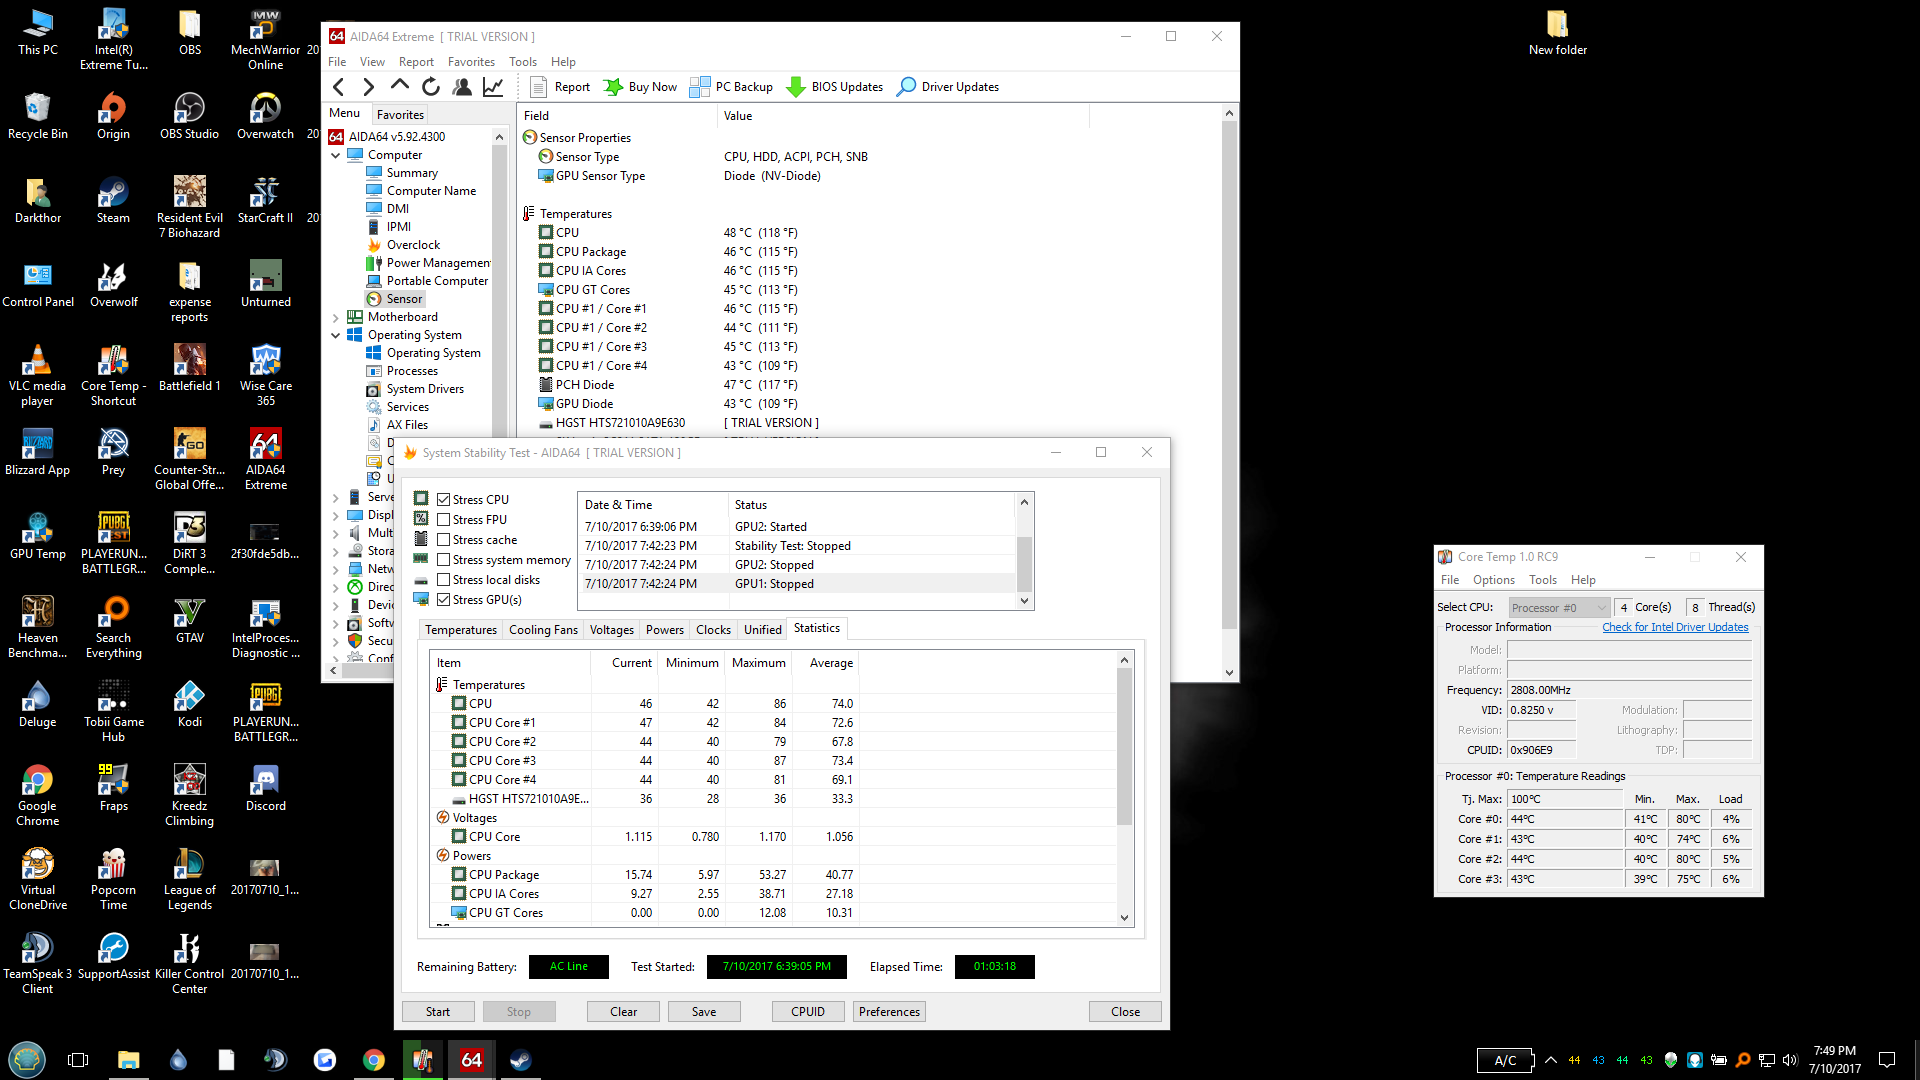The height and width of the screenshot is (1080, 1920).
Task: Expand the Motherboard tree node
Action: pos(335,317)
